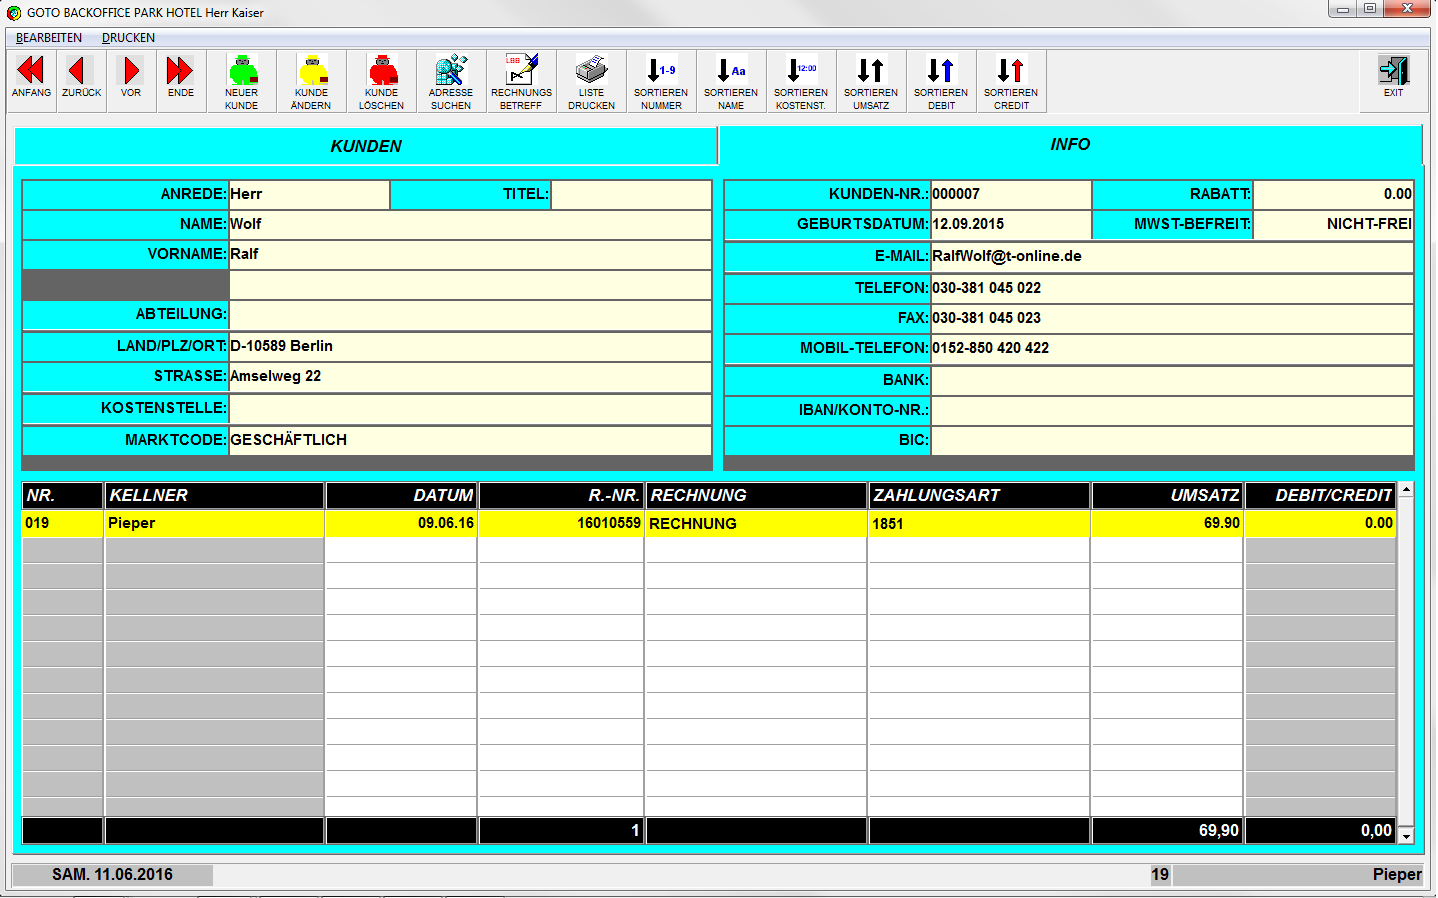Sort customers by name

coord(731,81)
